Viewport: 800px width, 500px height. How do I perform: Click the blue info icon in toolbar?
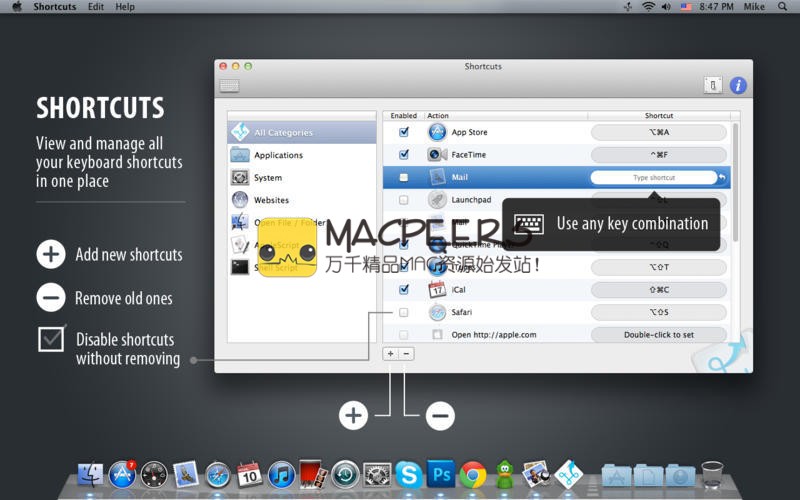(738, 86)
